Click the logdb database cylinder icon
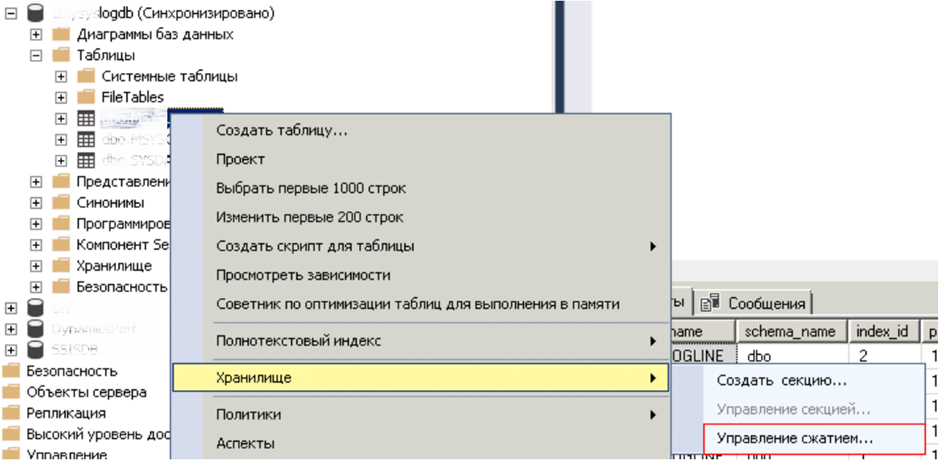This screenshot has height=460, width=939. [x=36, y=13]
